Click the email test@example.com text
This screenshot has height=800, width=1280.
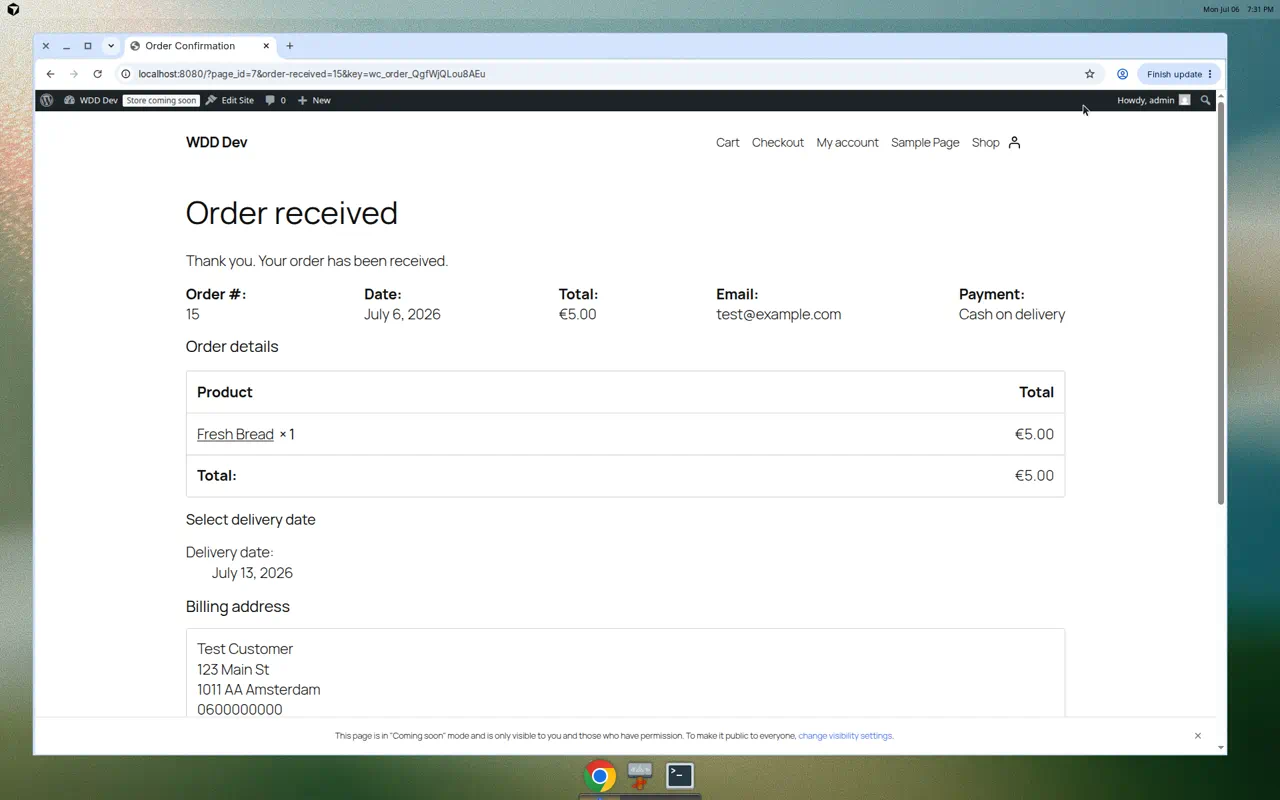pos(778,314)
